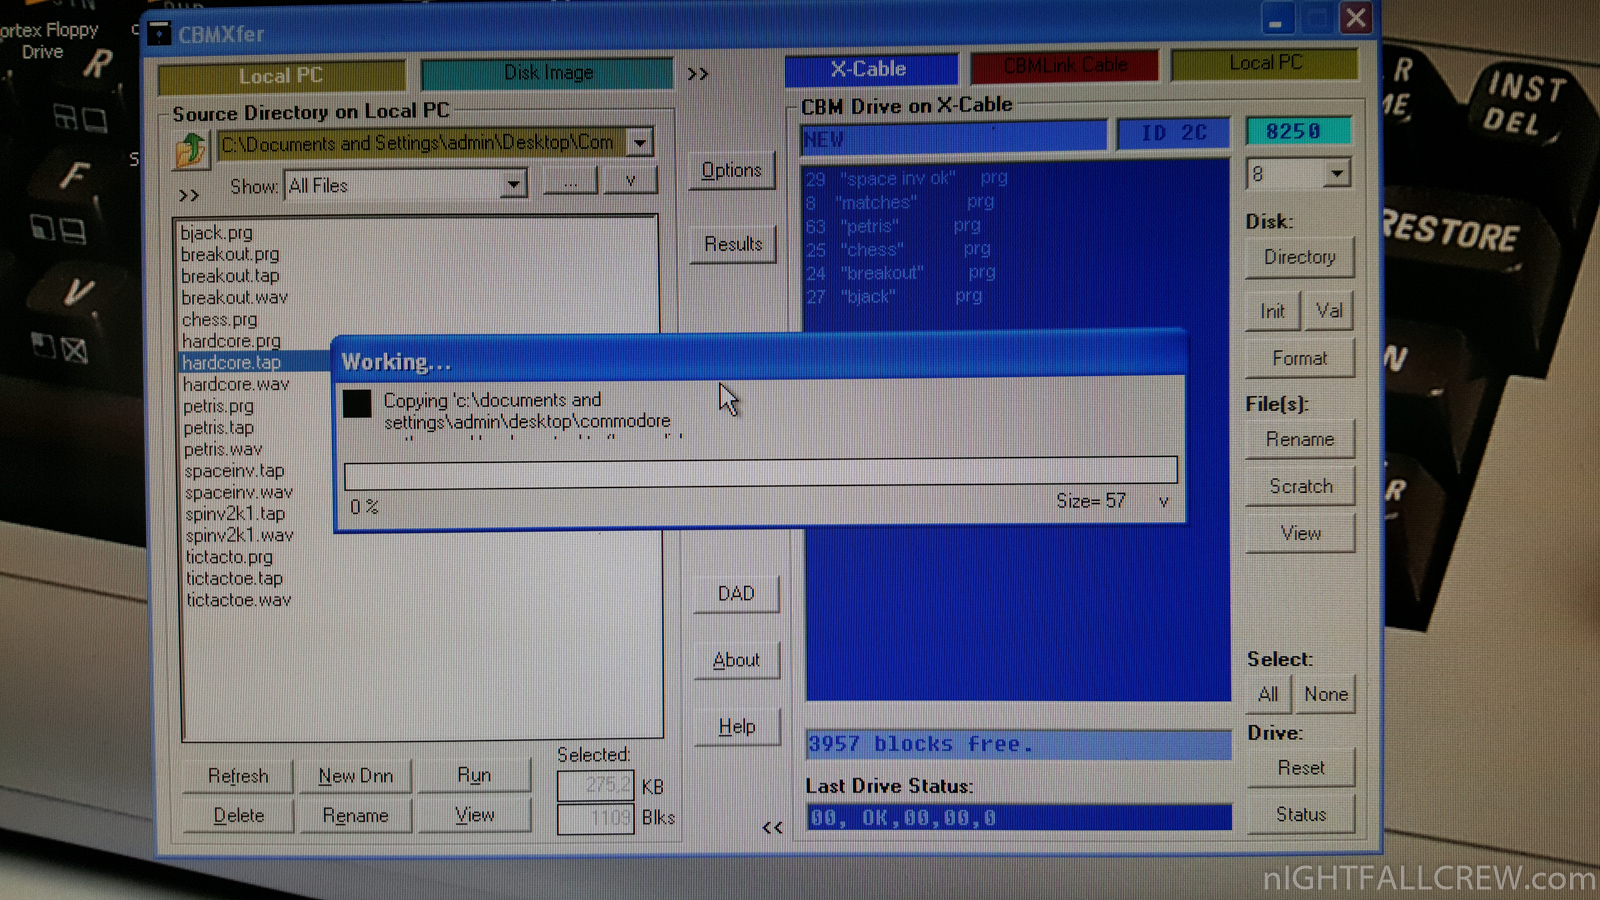The height and width of the screenshot is (900, 1600).
Task: Select the CBMLink Cable tab
Action: [x=1065, y=66]
